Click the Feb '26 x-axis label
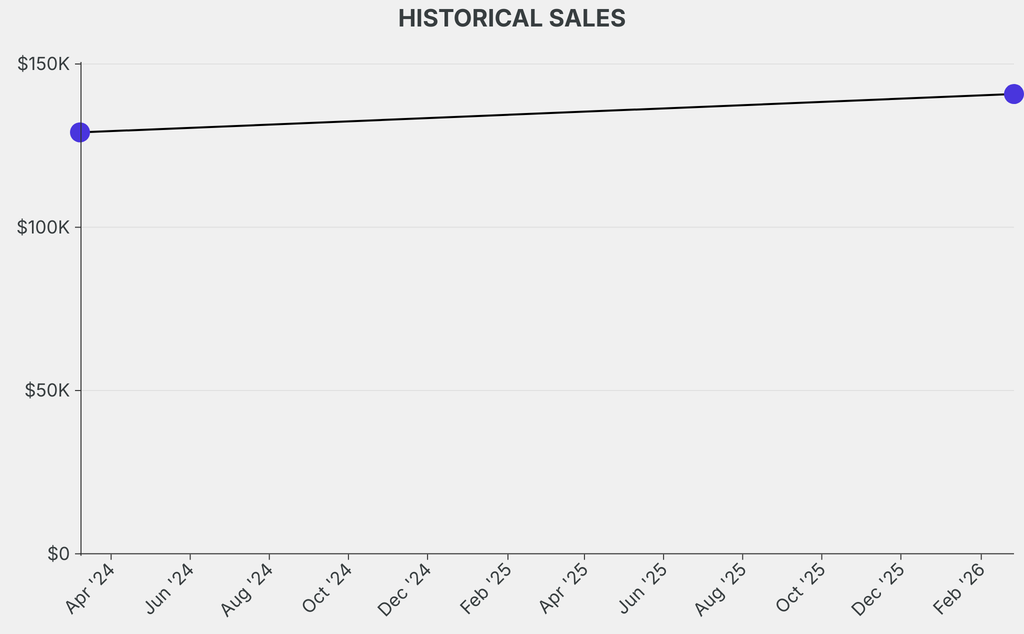 pos(960,589)
